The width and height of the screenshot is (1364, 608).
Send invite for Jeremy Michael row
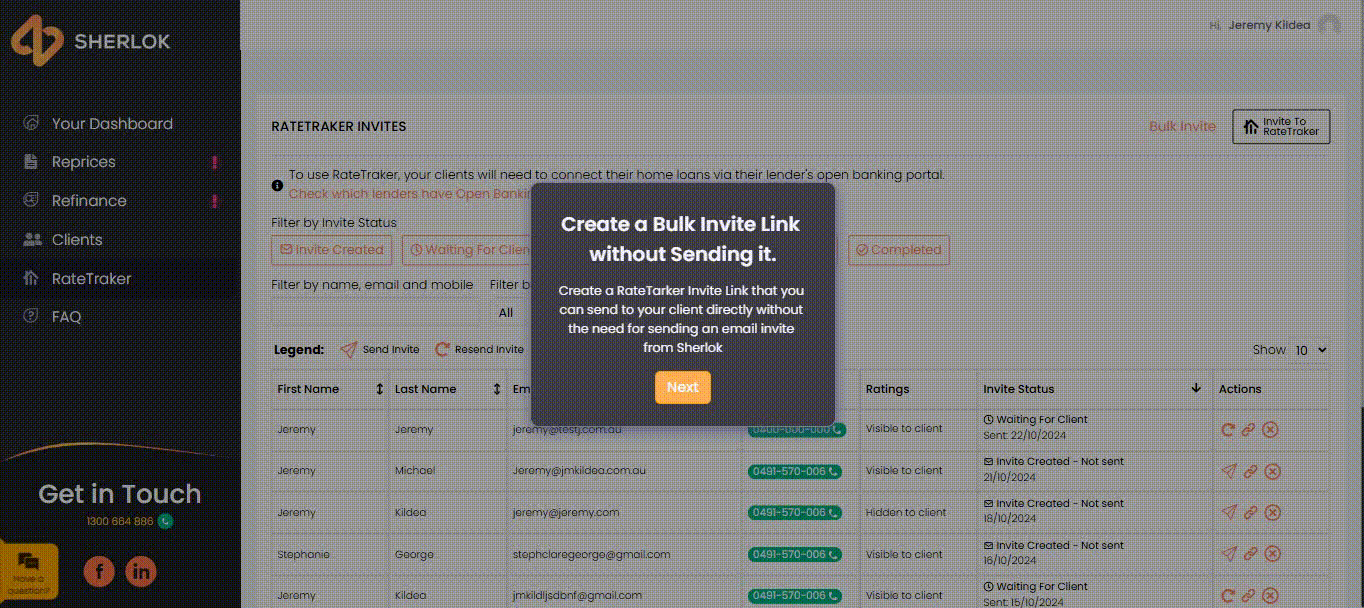tap(1228, 471)
